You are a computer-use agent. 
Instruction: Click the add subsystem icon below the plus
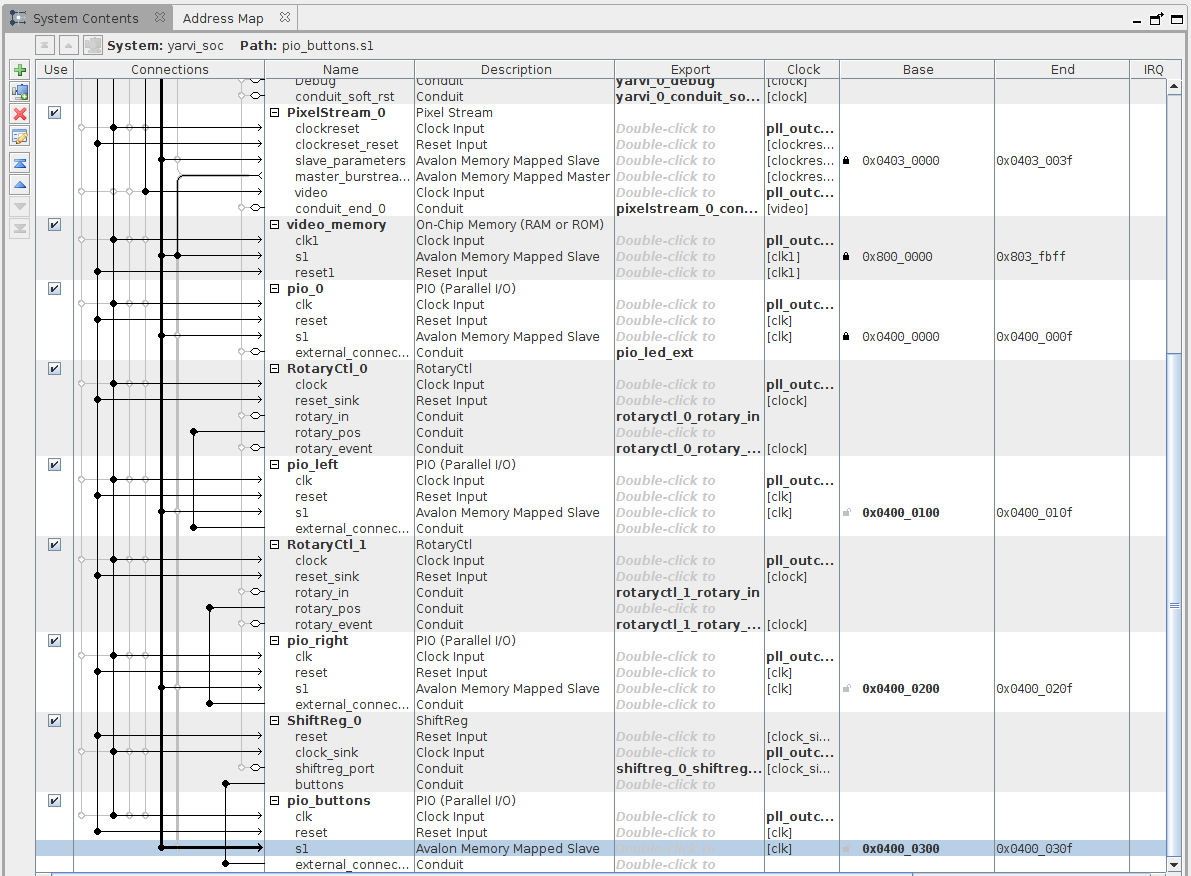click(x=20, y=93)
